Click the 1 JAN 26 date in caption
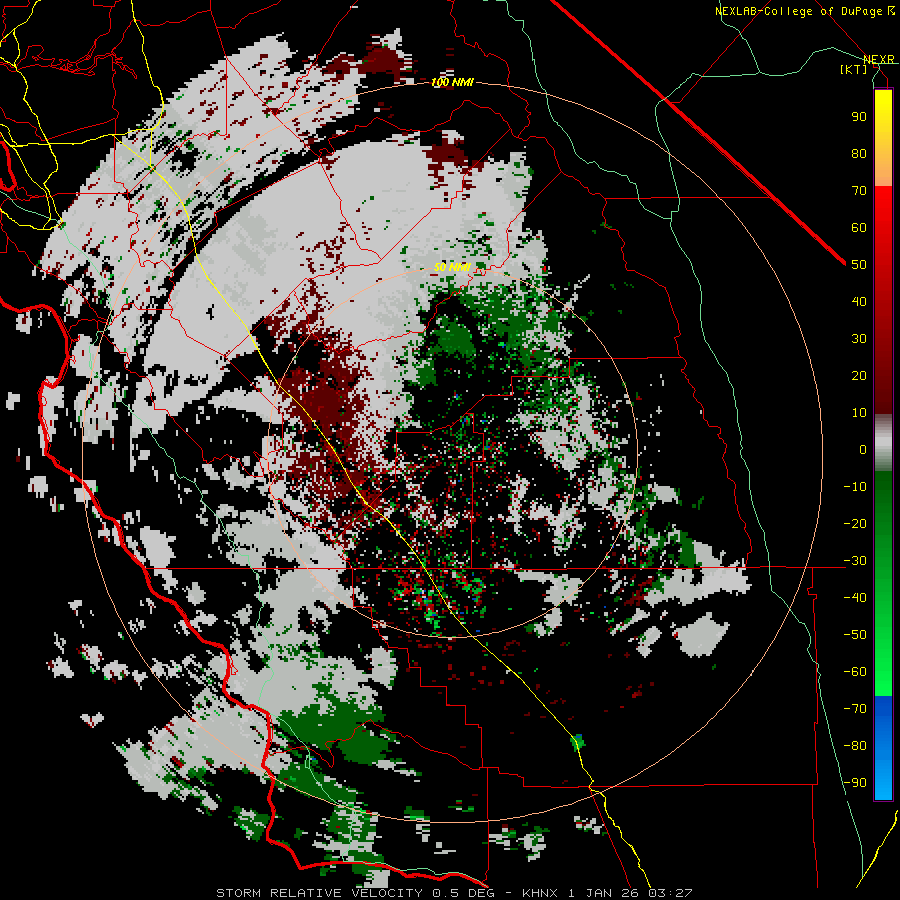 (x=603, y=893)
